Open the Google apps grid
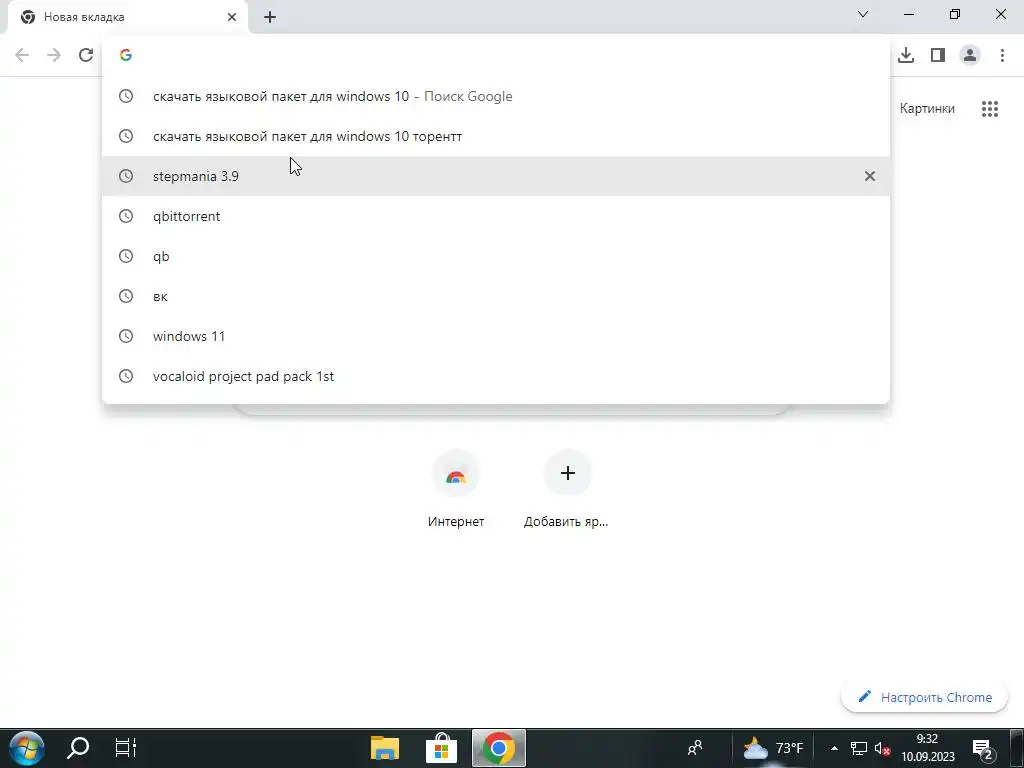This screenshot has height=768, width=1024. pos(990,109)
